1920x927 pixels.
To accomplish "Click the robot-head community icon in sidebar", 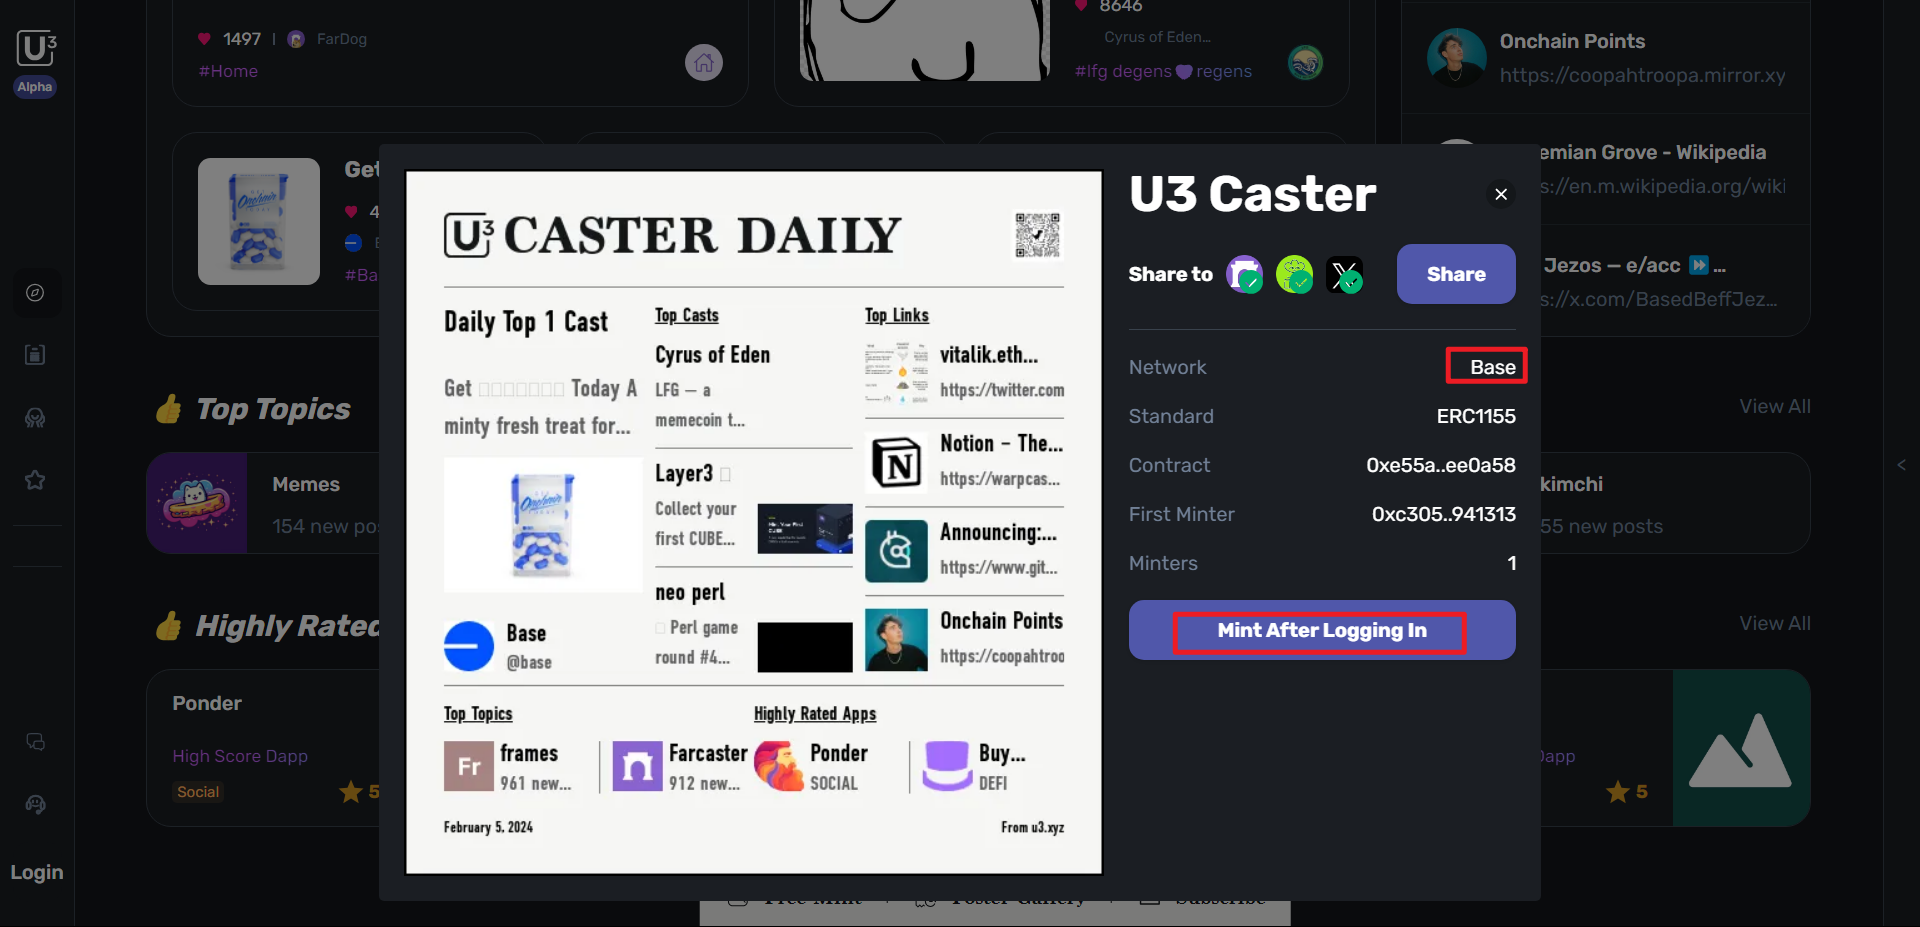I will (35, 418).
